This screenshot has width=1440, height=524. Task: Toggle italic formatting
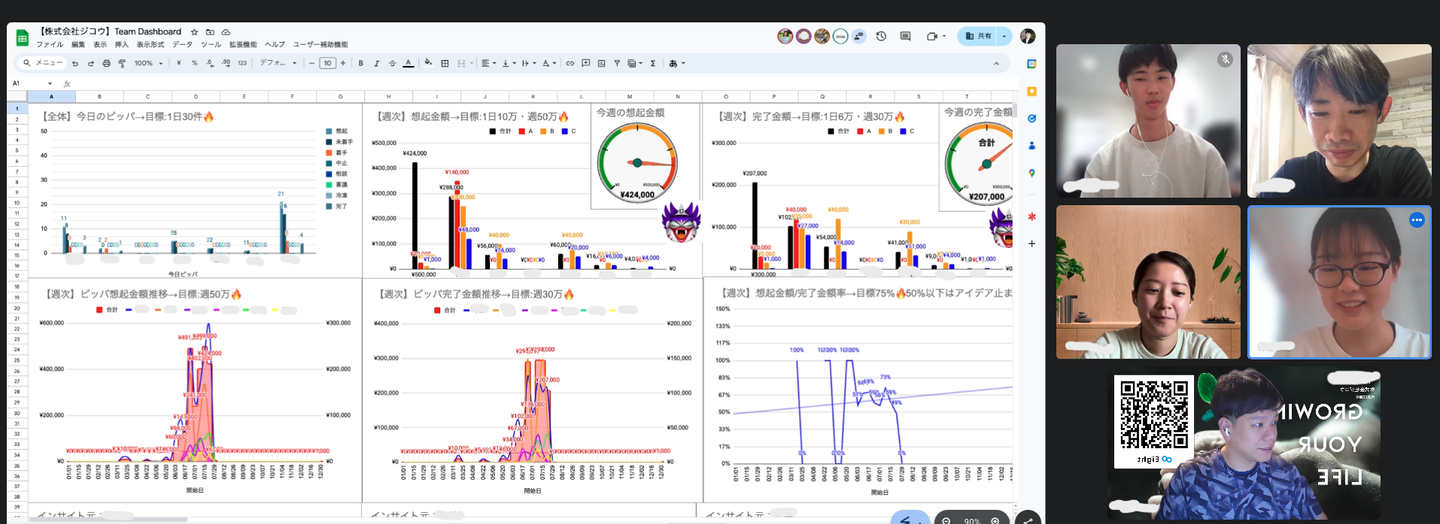[376, 63]
